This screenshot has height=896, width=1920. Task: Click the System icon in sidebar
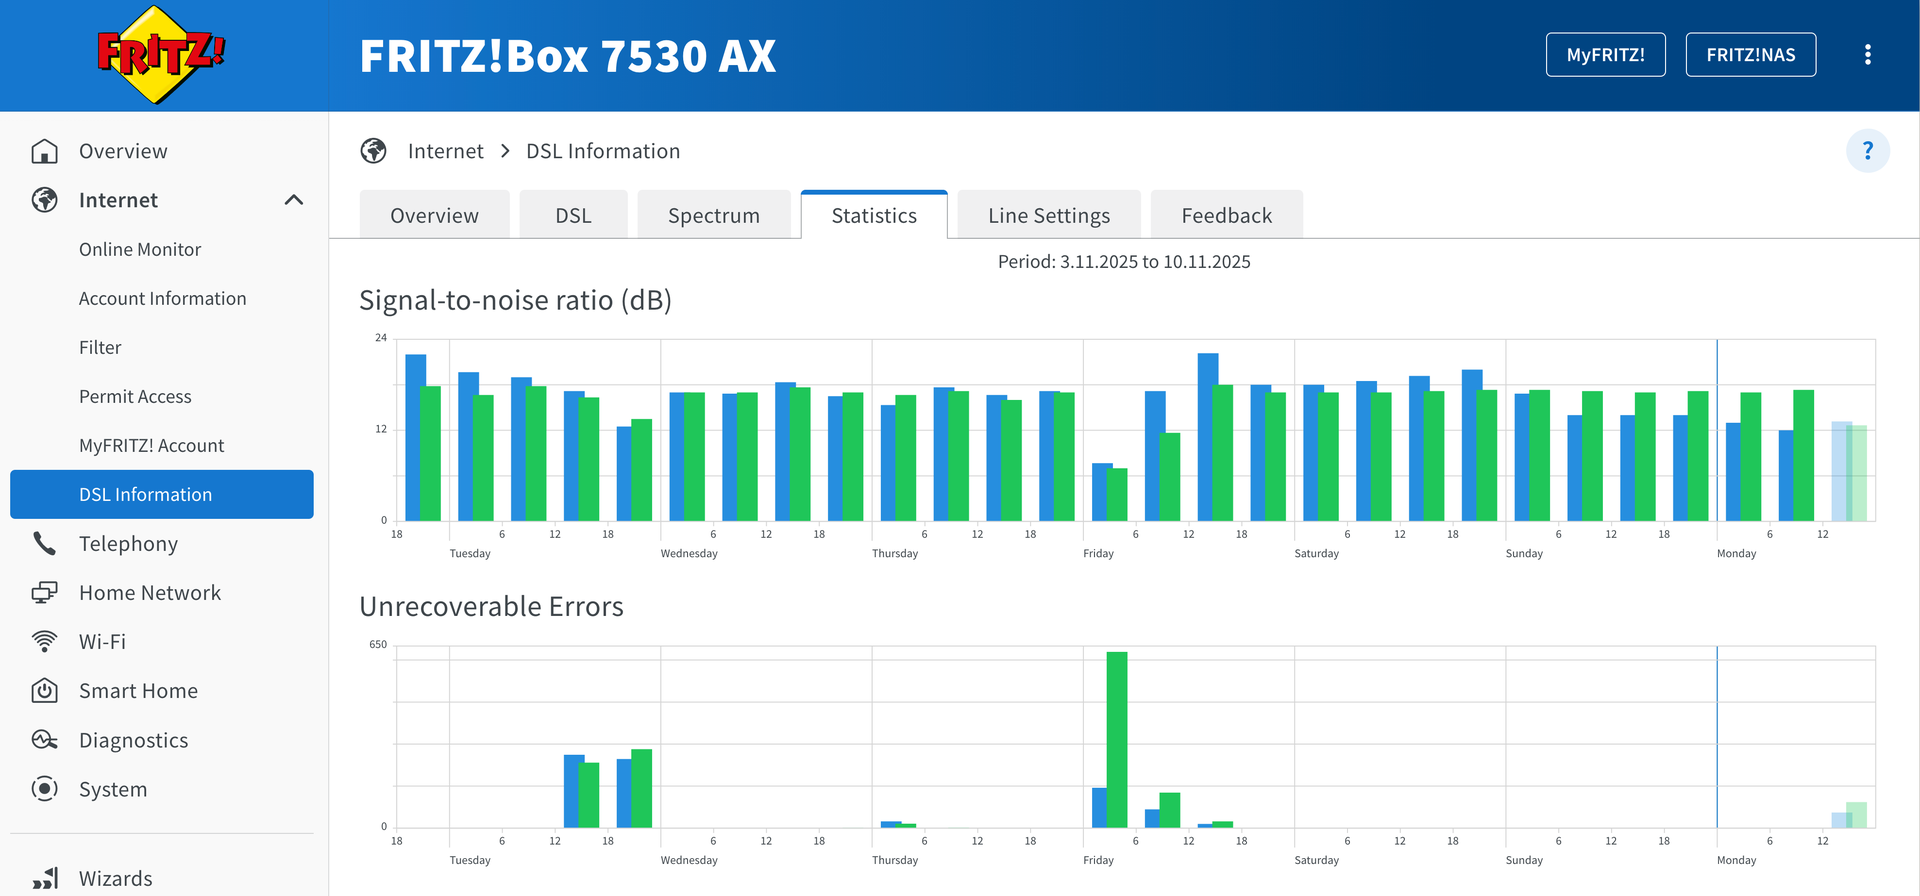pos(44,789)
